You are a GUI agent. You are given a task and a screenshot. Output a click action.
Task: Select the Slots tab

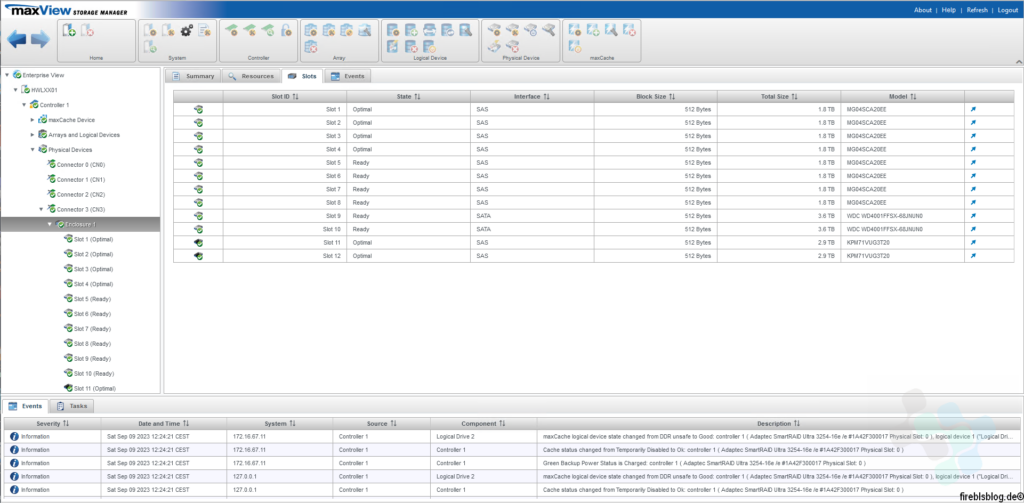pyautogui.click(x=302, y=76)
